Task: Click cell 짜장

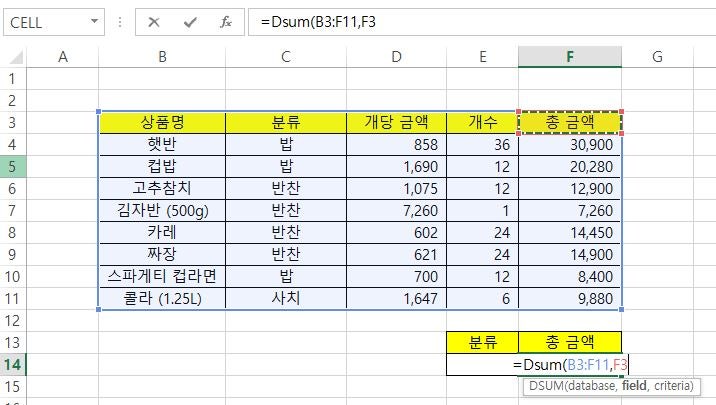Action: point(162,254)
